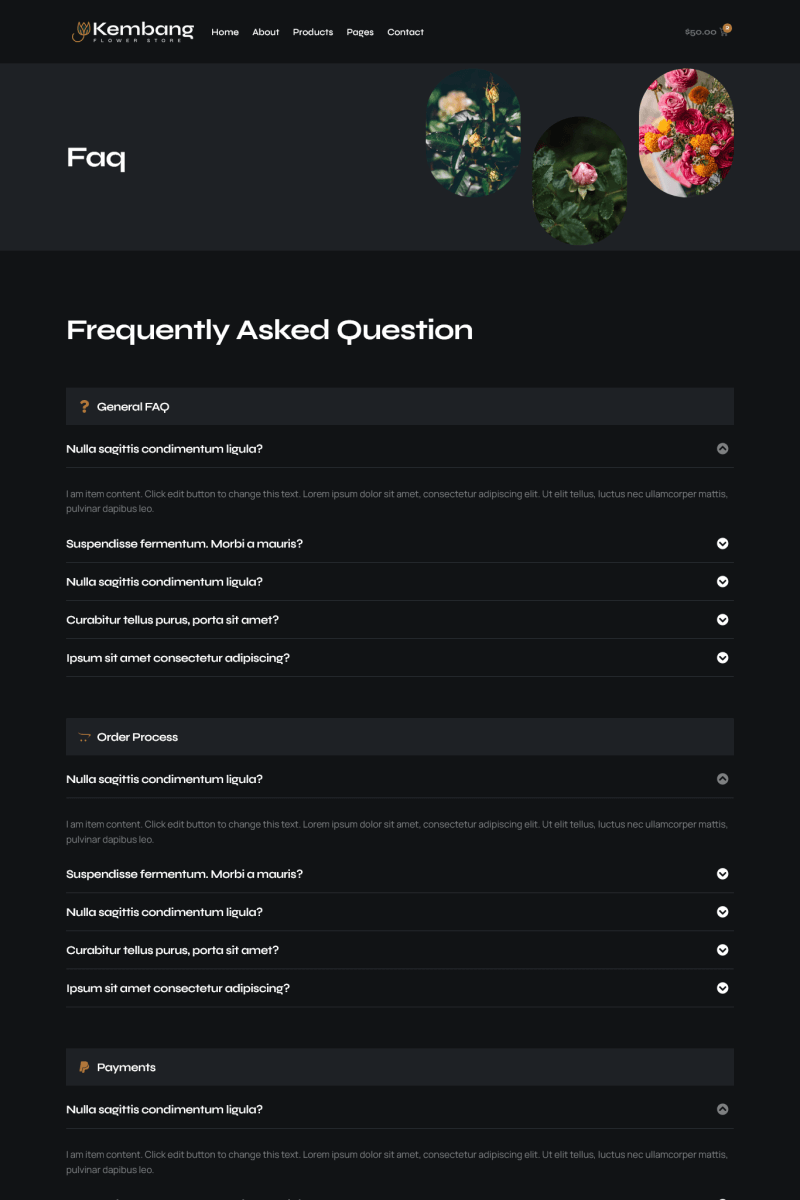Click the cart icon beside Order Process
The width and height of the screenshot is (800, 1200).
pos(84,737)
